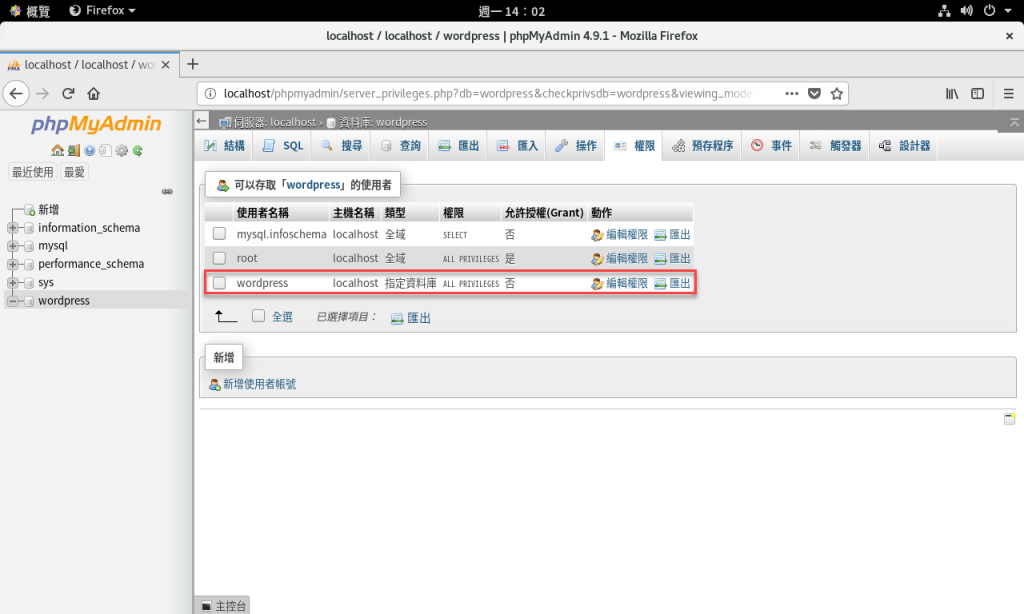This screenshot has height=614, width=1024.
Task: Click the network status tray icon
Action: coord(944,10)
